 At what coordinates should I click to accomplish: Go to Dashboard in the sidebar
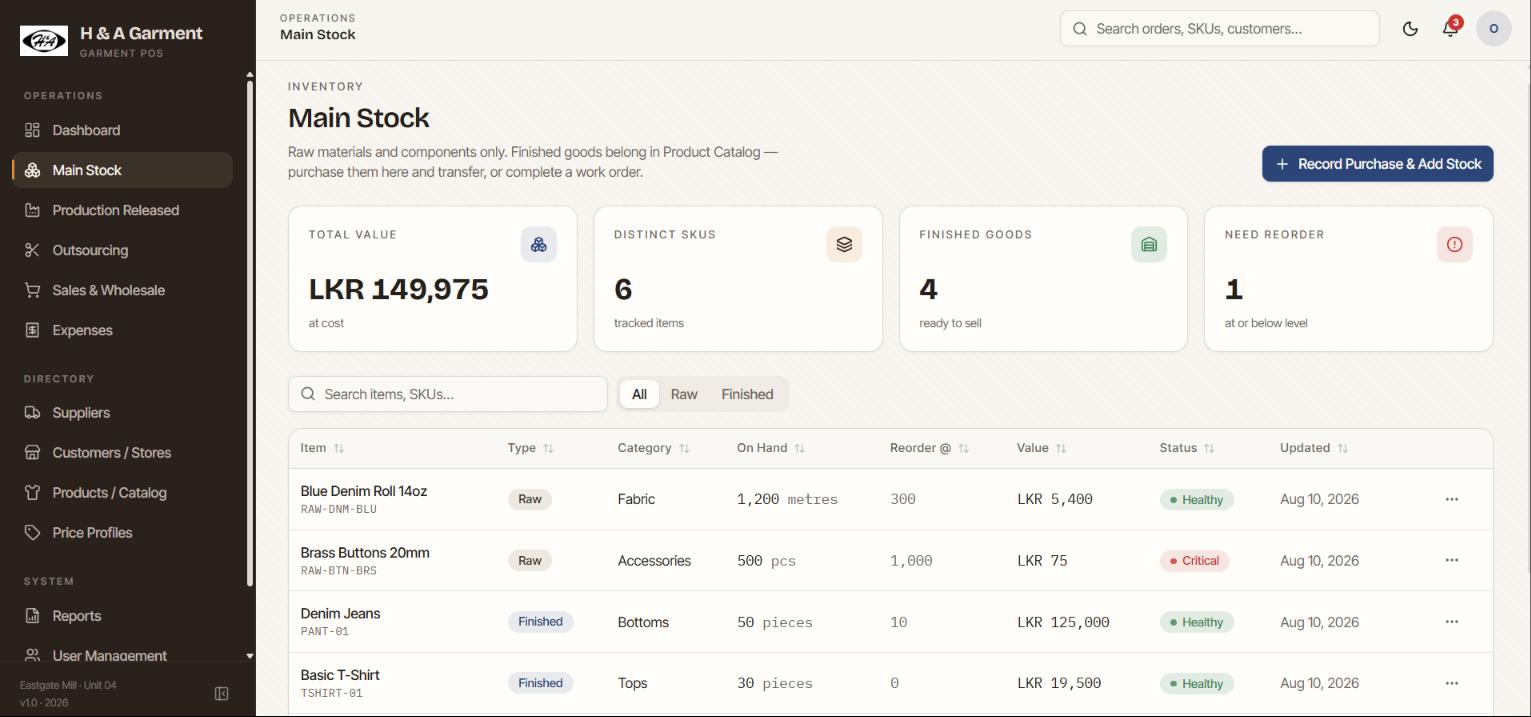pyautogui.click(x=122, y=130)
